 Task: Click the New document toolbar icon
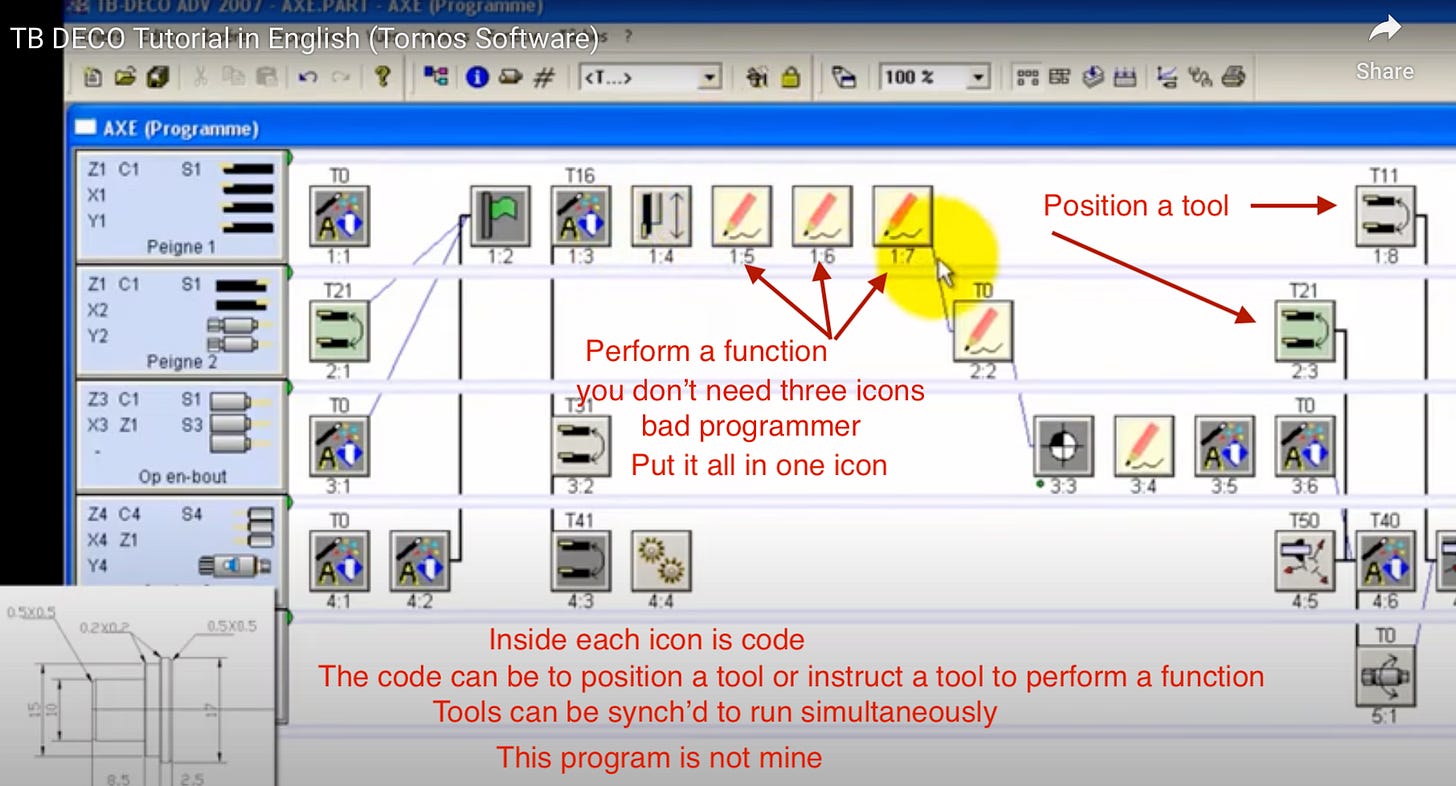93,77
